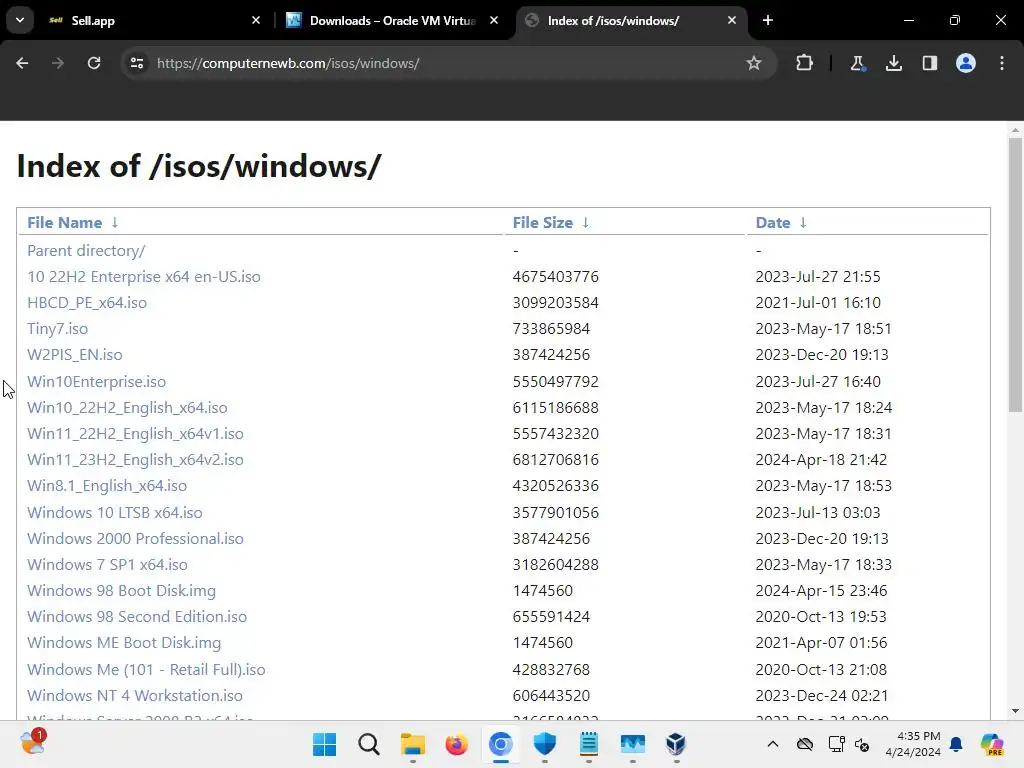Open the clock showing 4:35 PM

tap(913, 744)
